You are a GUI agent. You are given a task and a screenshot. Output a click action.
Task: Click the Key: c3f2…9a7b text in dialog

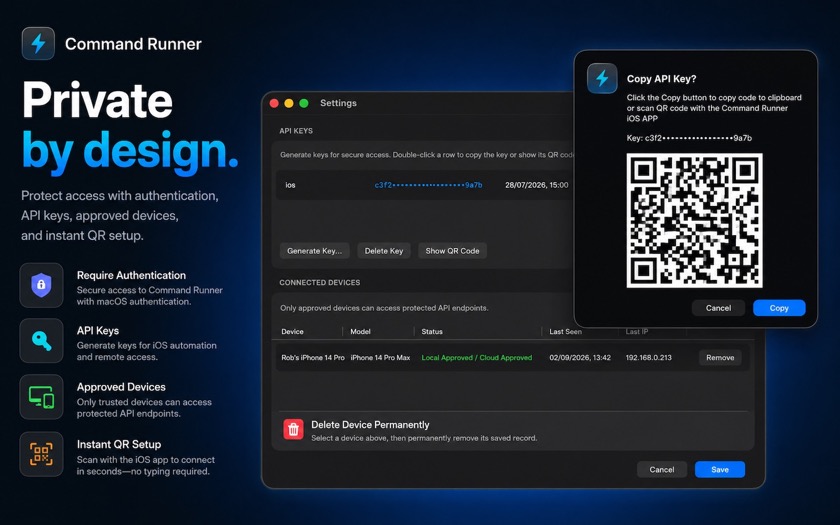click(689, 138)
